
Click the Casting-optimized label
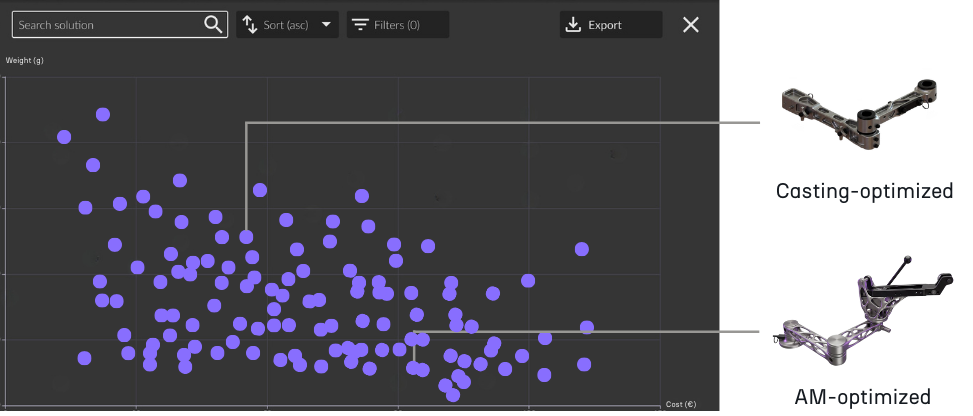coord(864,191)
